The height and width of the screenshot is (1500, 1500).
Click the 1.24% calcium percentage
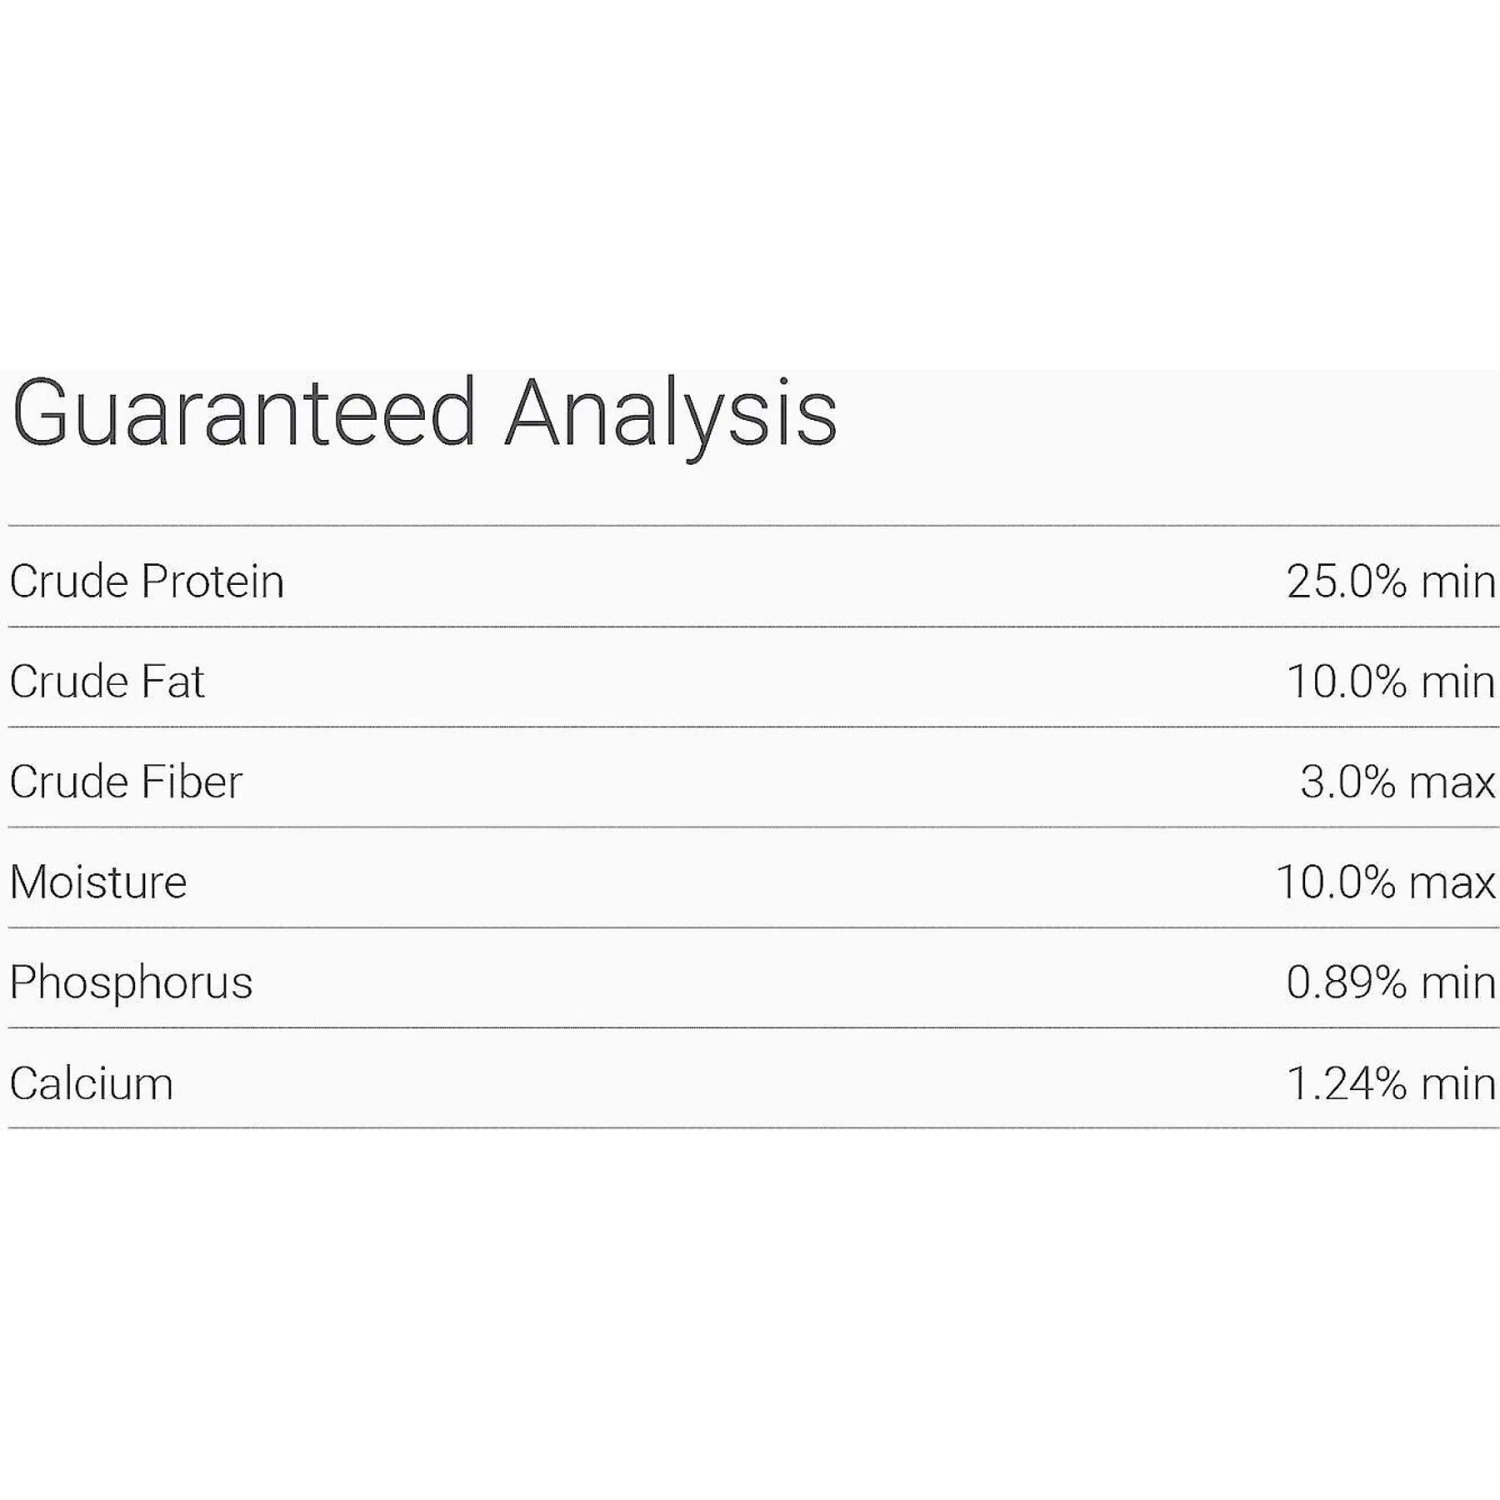[1346, 1083]
